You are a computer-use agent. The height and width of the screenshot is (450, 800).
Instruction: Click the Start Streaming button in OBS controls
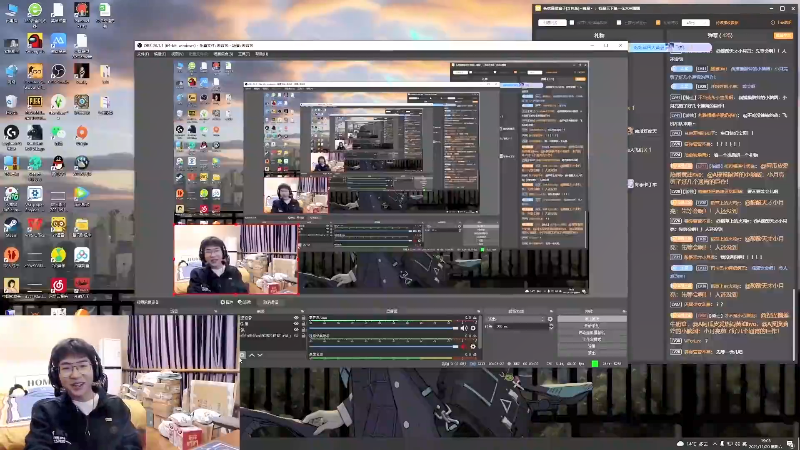coord(592,319)
